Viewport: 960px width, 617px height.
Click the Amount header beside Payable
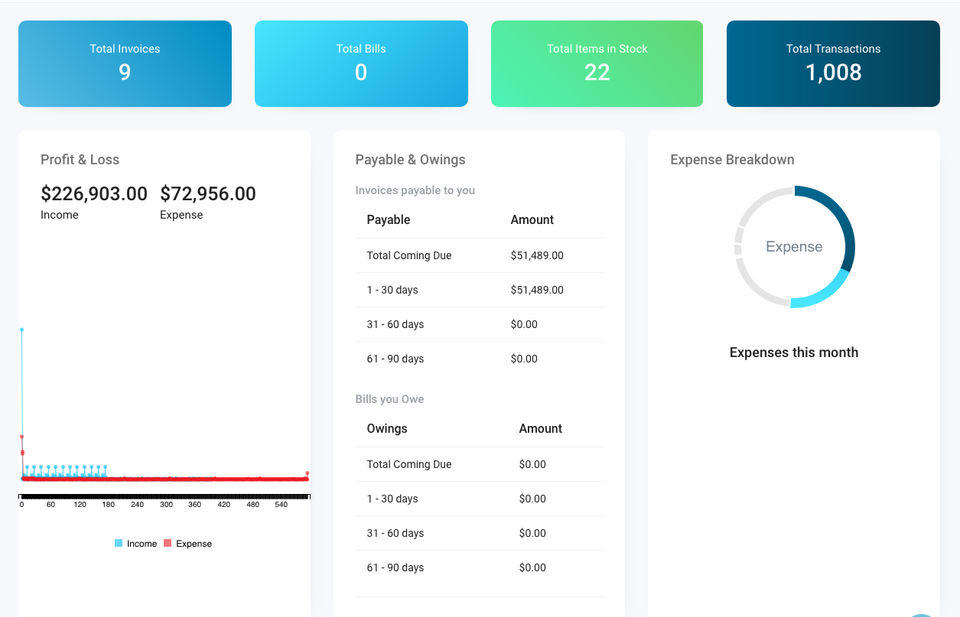[532, 220]
